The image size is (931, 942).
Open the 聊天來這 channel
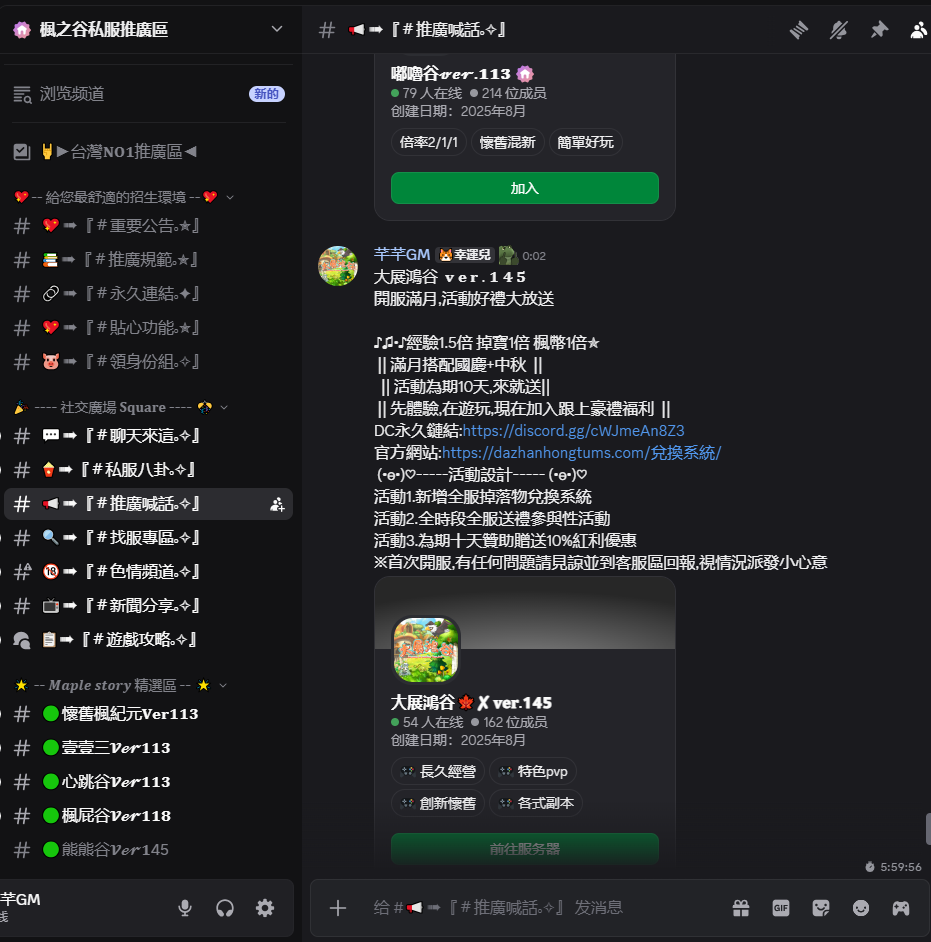(148, 436)
